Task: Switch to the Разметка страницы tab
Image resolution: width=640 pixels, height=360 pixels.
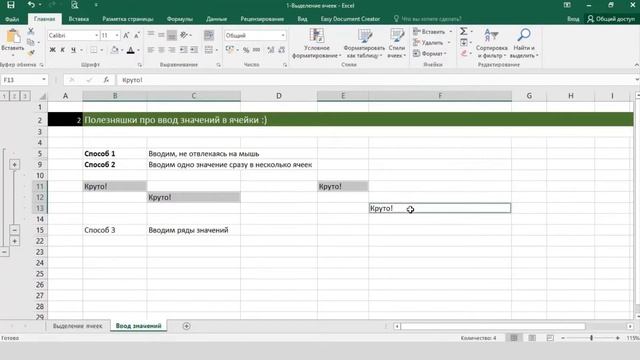Action: pos(128,19)
